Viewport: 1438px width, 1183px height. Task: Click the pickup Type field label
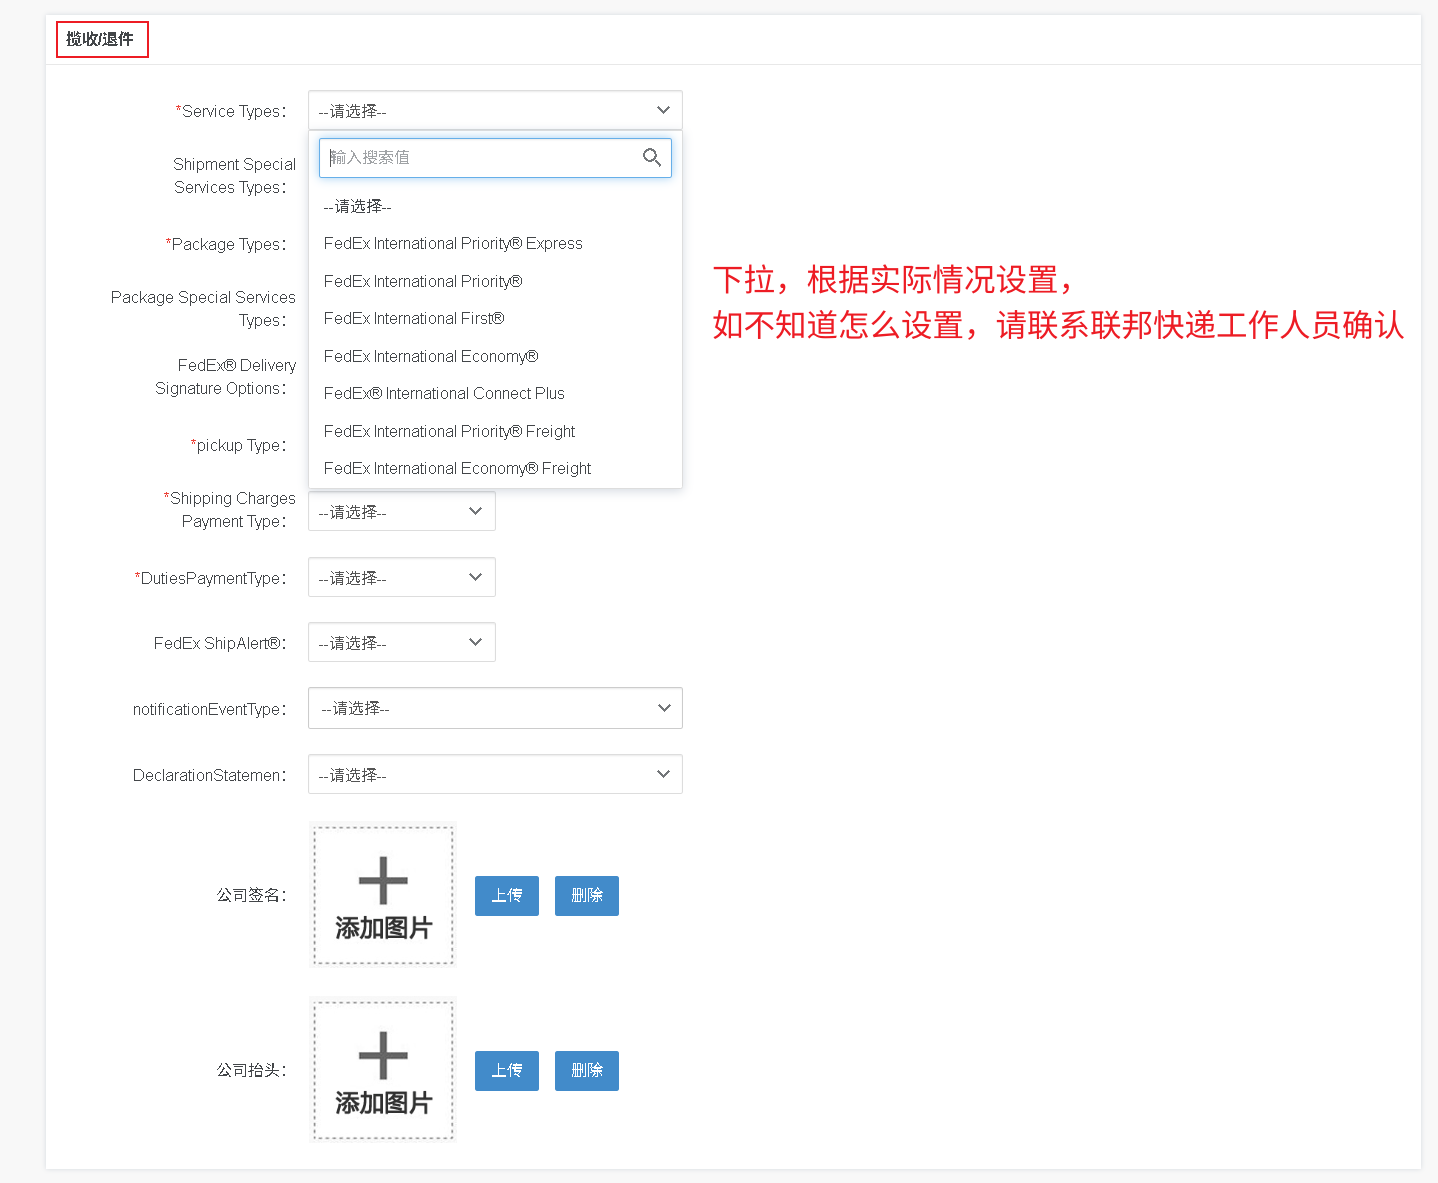pos(239,445)
